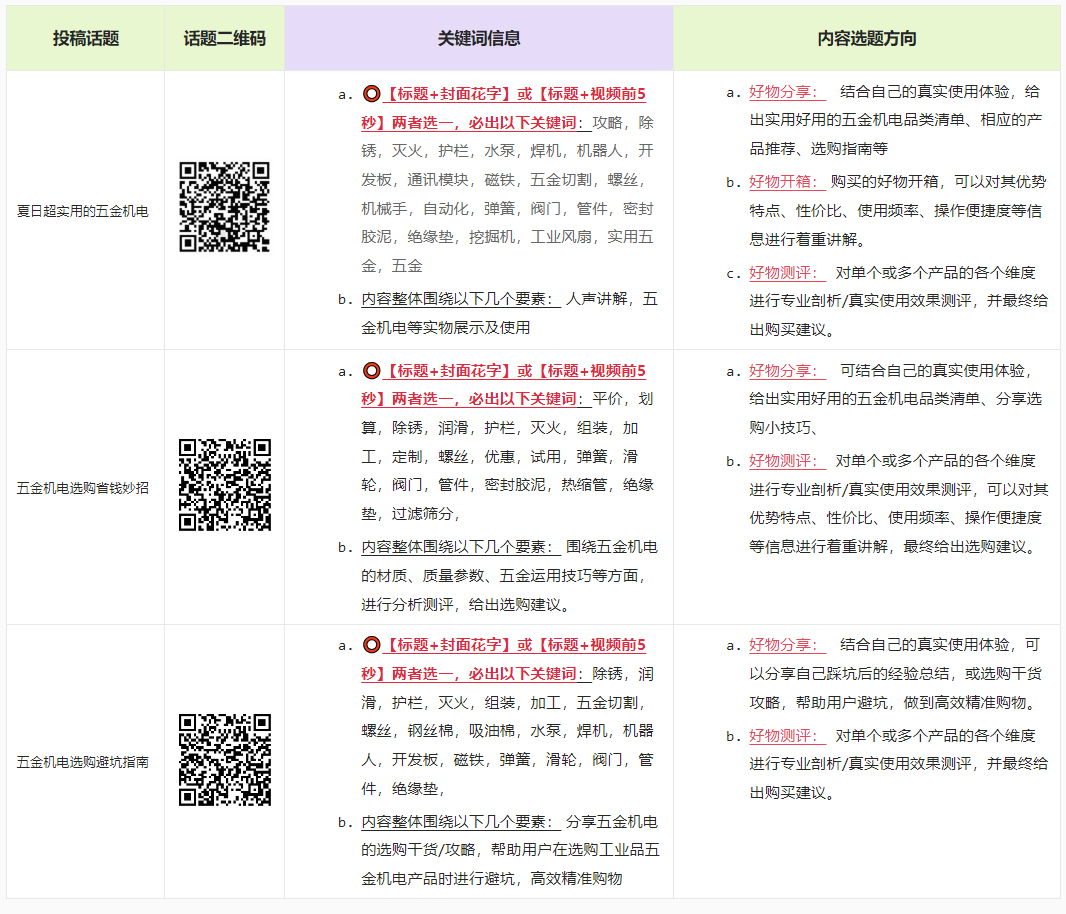Viewport: 1066px width, 914px height.
Task: Click the QR code for 五金机电选购避坑指南
Action: [x=225, y=760]
